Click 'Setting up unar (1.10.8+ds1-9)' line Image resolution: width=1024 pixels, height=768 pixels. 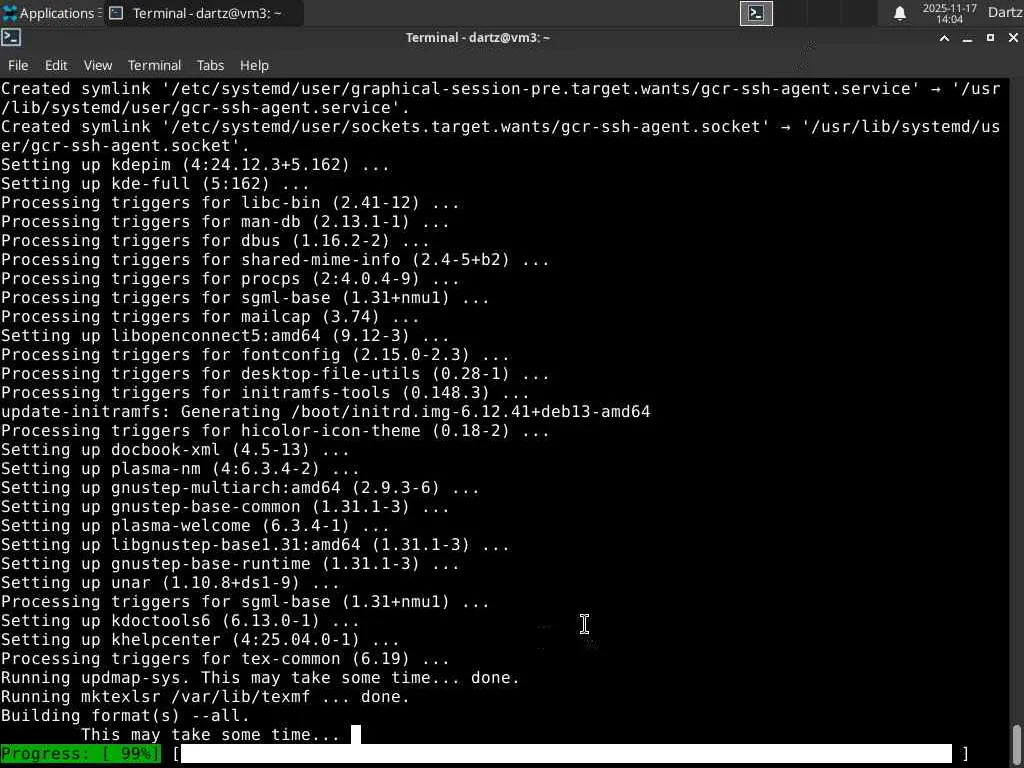[170, 583]
